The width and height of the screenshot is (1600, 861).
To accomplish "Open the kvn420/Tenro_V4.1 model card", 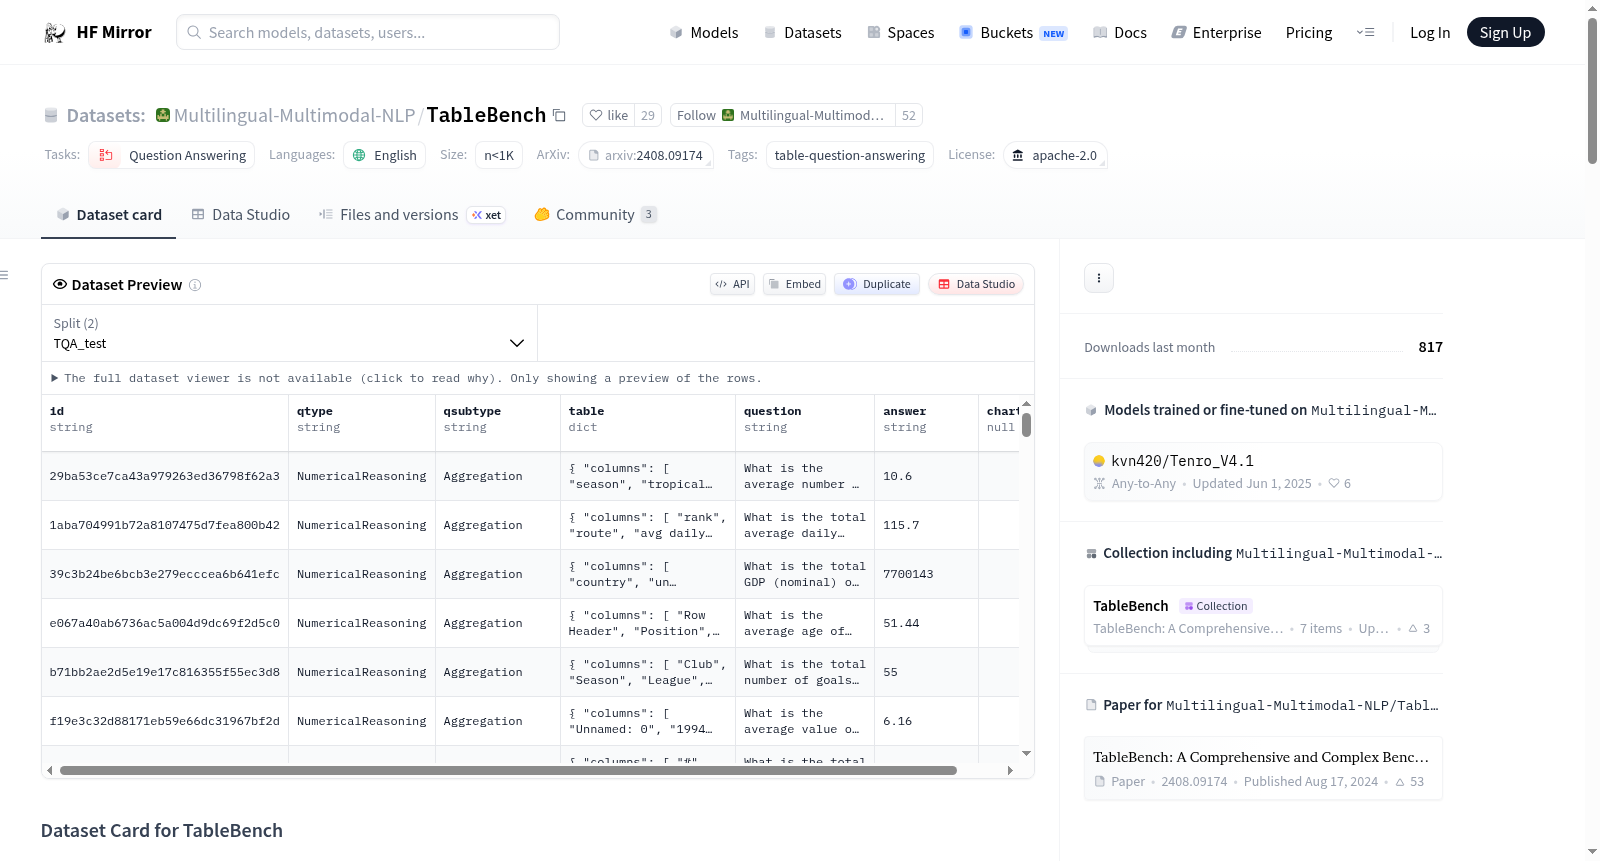I will 1263,471.
